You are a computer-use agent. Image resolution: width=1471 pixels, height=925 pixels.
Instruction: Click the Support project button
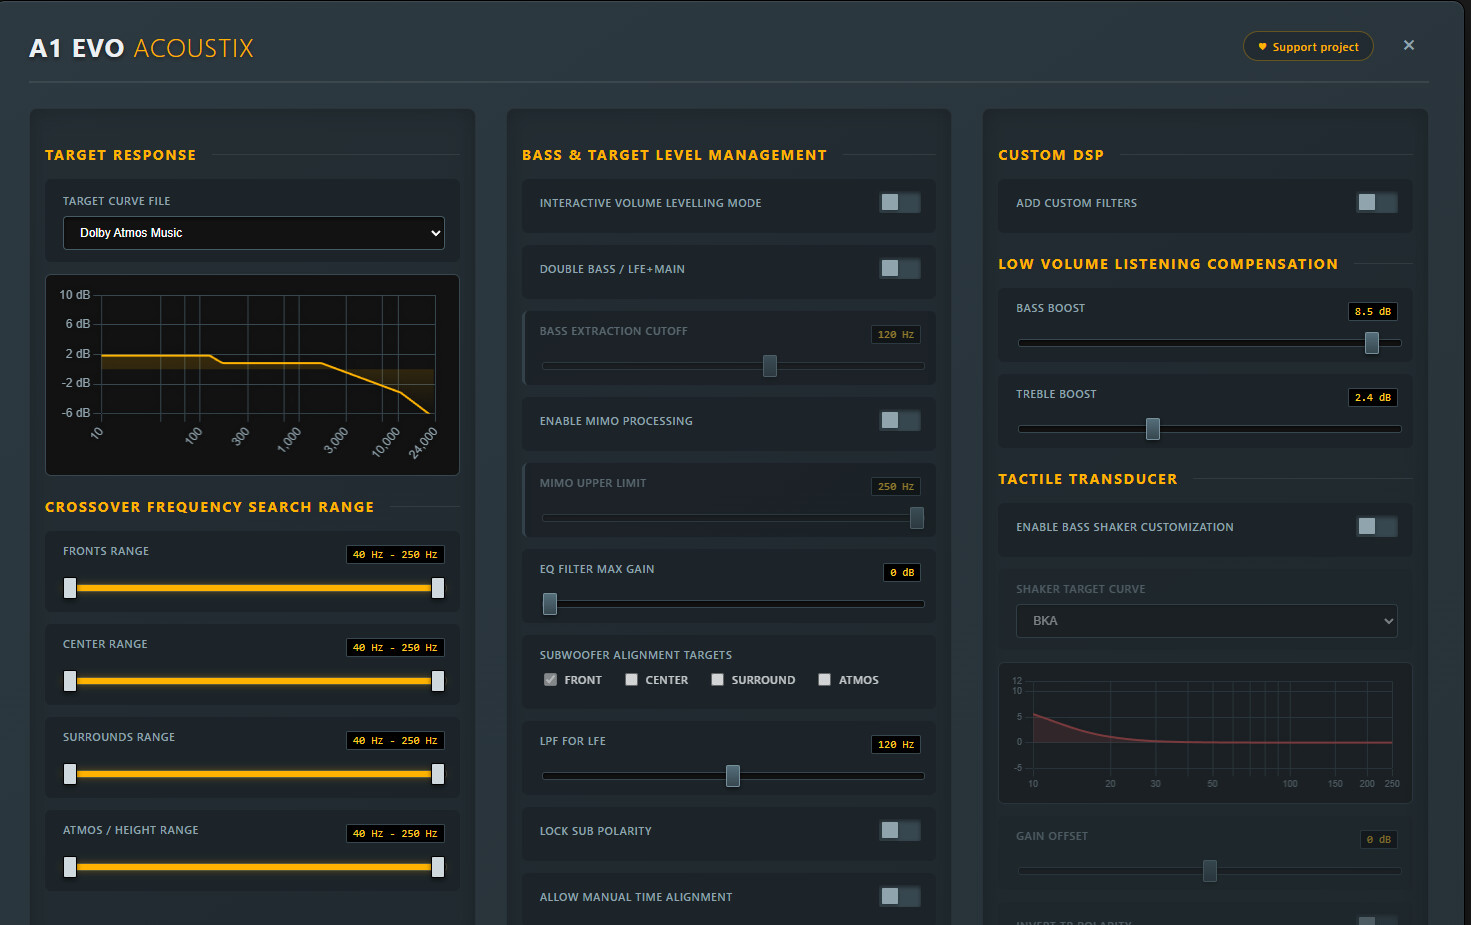click(x=1307, y=47)
